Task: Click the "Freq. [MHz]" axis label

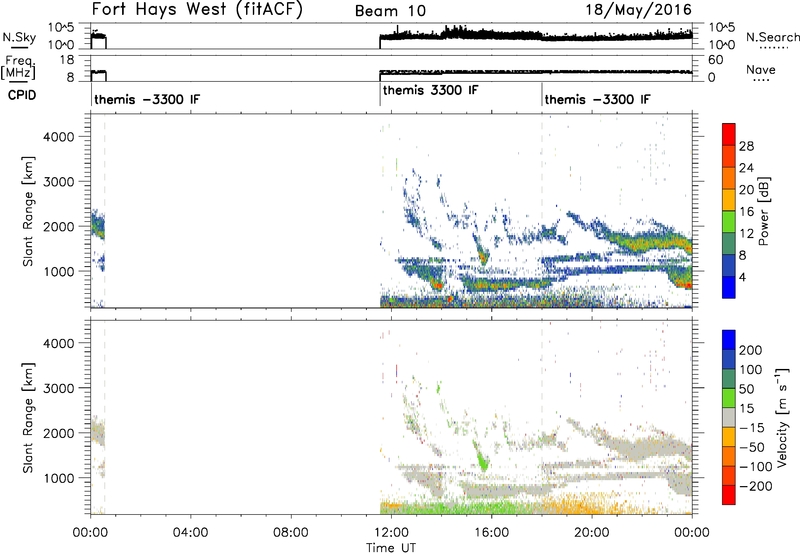Action: 19,67
